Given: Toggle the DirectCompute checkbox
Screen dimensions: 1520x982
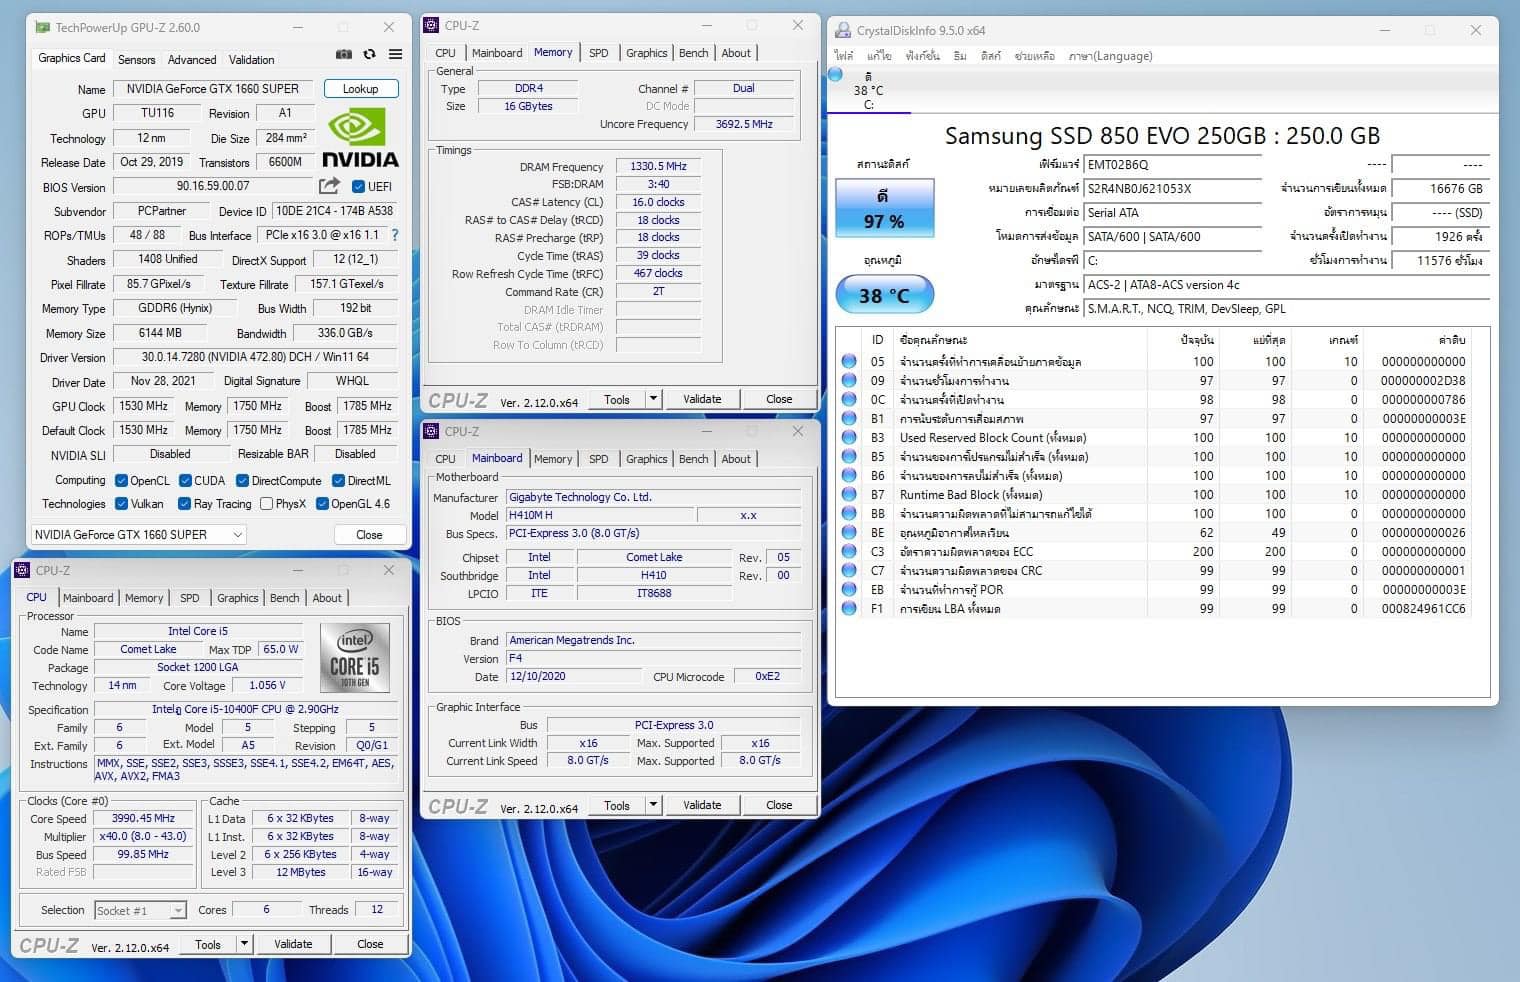Looking at the screenshot, I should pyautogui.click(x=242, y=481).
